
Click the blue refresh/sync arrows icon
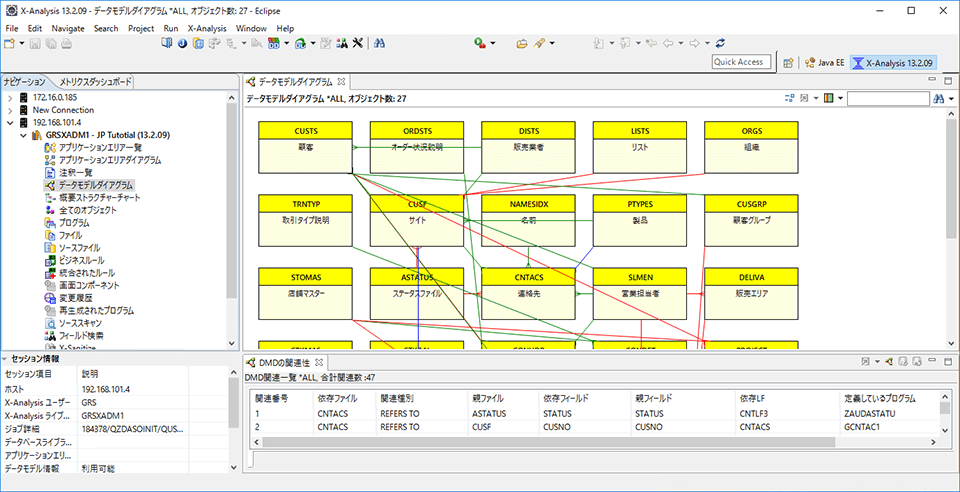(x=721, y=43)
